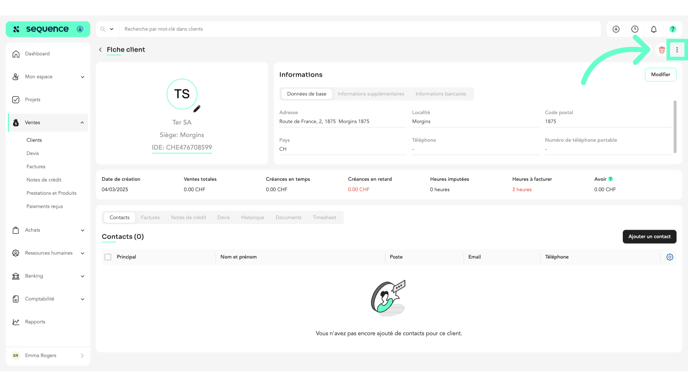Viewport: 688px width, 387px height.
Task: Click the Mon espace person icon
Action: point(16,77)
